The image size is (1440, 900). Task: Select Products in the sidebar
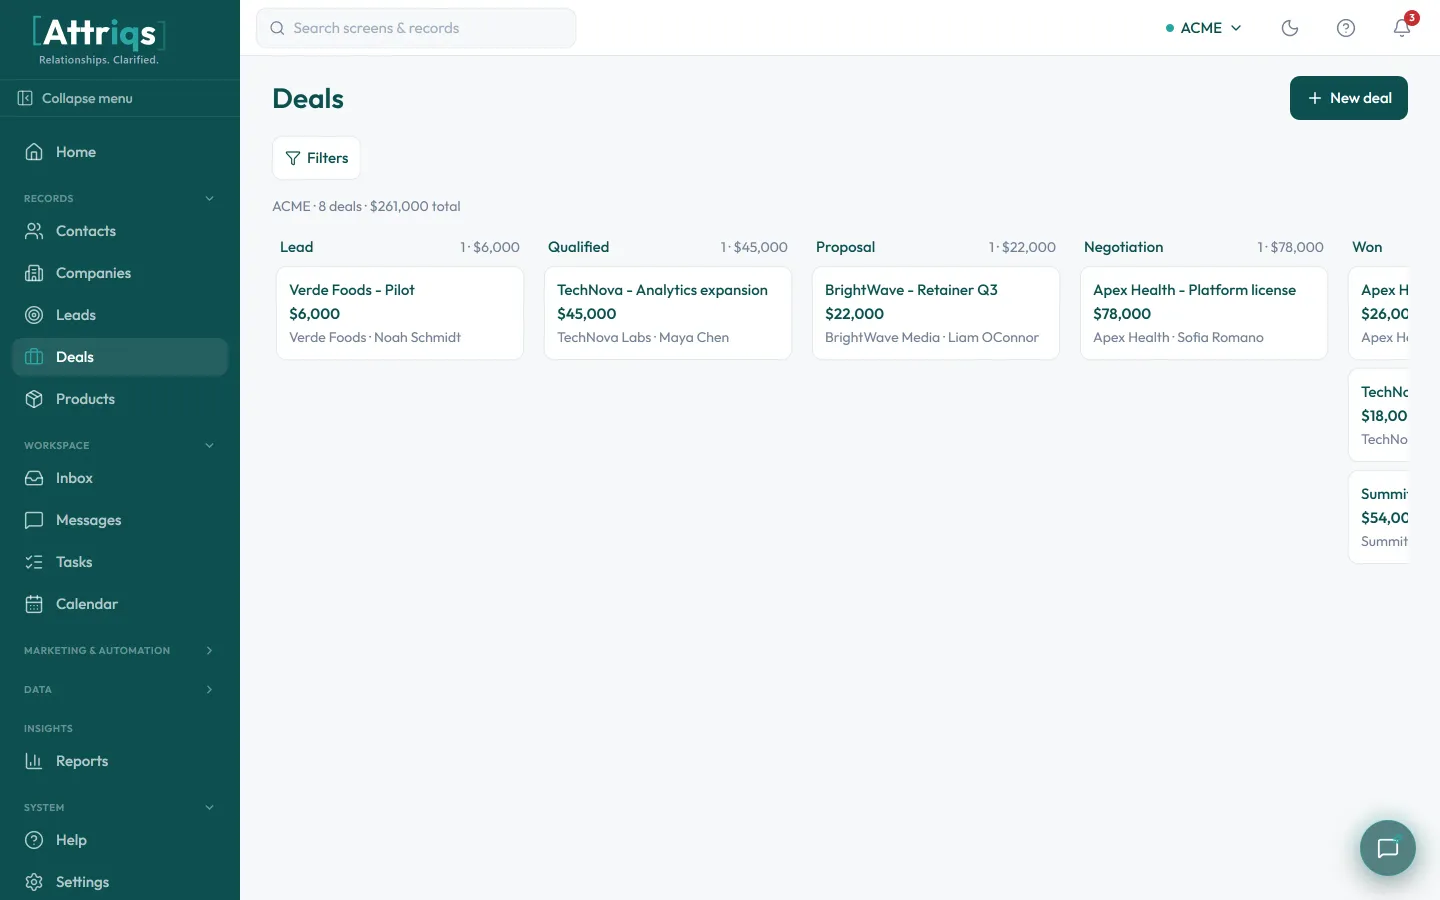(x=120, y=399)
